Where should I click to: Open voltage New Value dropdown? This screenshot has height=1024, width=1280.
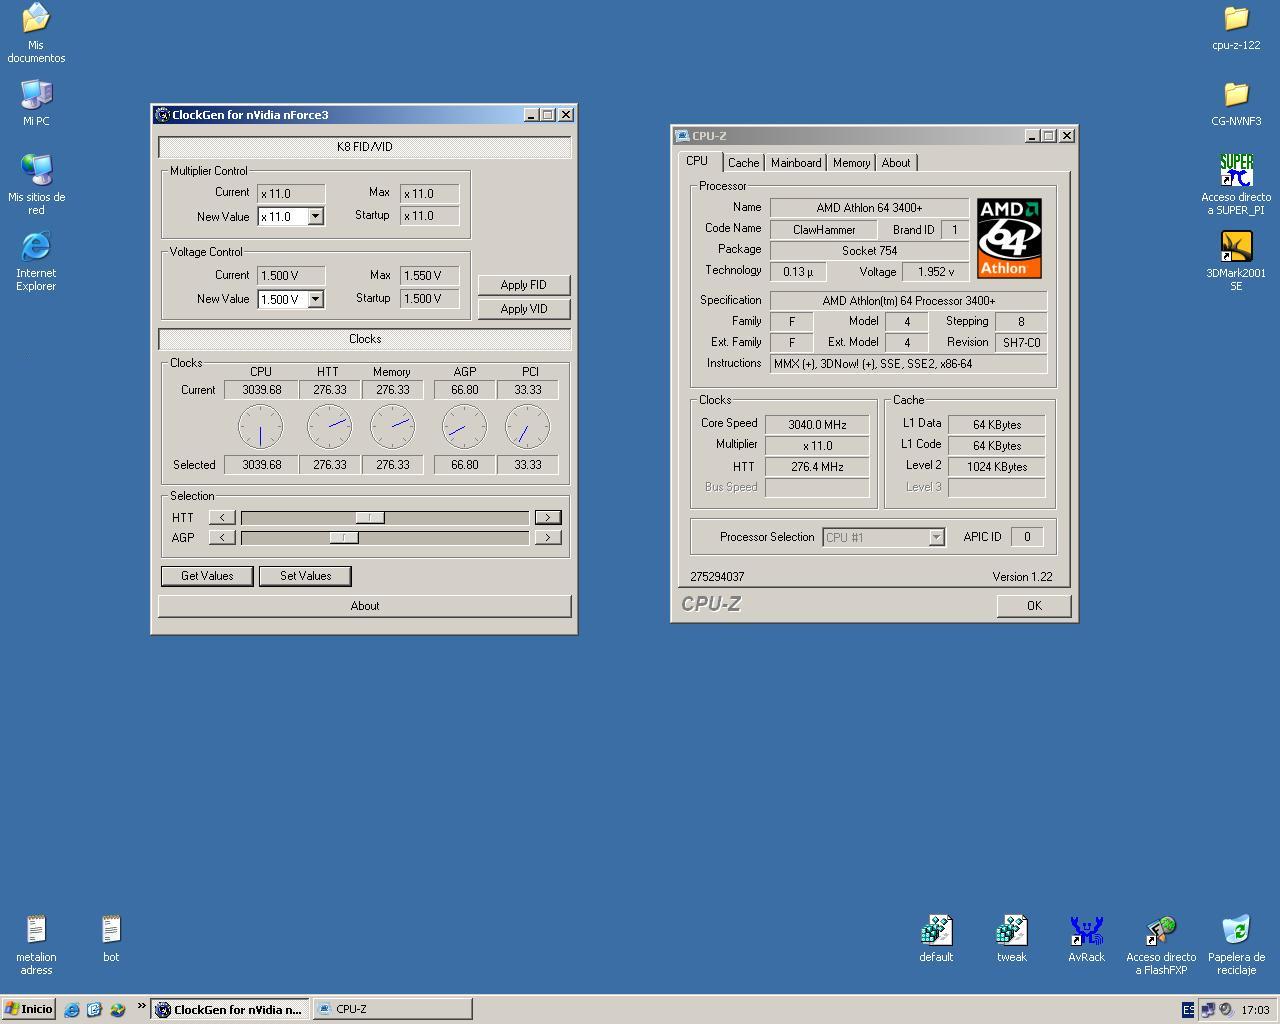click(x=315, y=299)
